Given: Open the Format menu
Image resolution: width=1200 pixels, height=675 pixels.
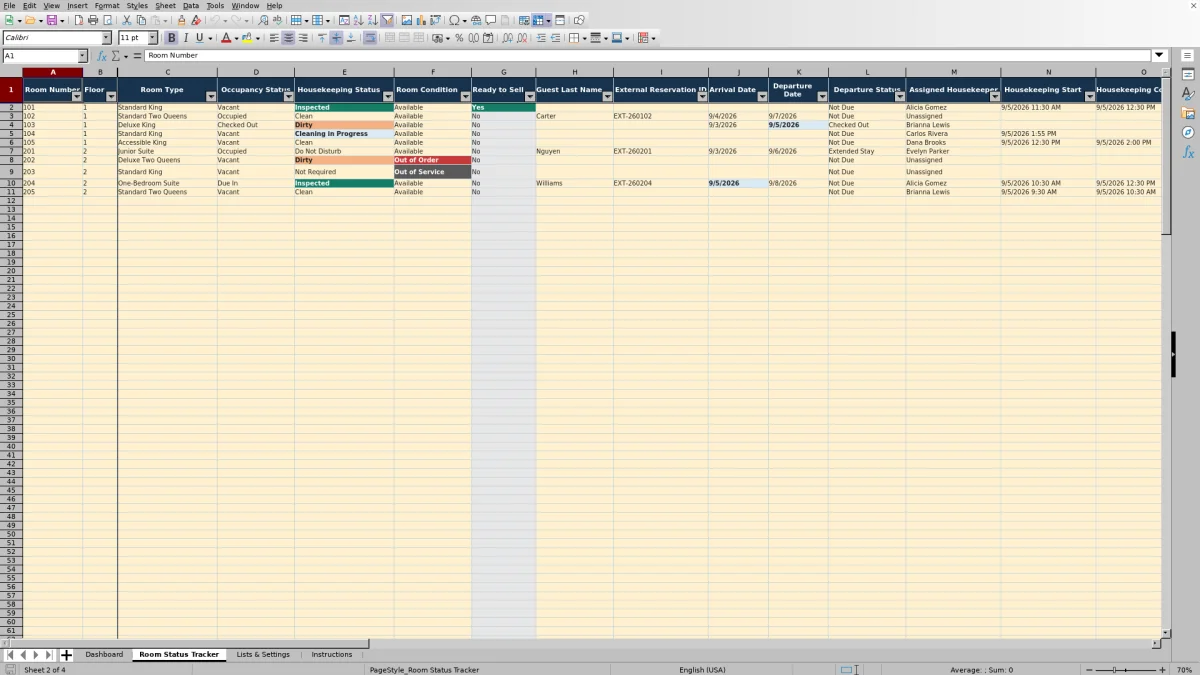Looking at the screenshot, I should click(107, 5).
